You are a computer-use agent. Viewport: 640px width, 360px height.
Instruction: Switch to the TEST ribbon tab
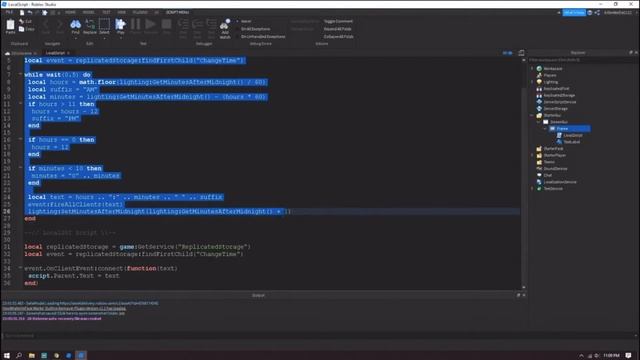click(106, 13)
